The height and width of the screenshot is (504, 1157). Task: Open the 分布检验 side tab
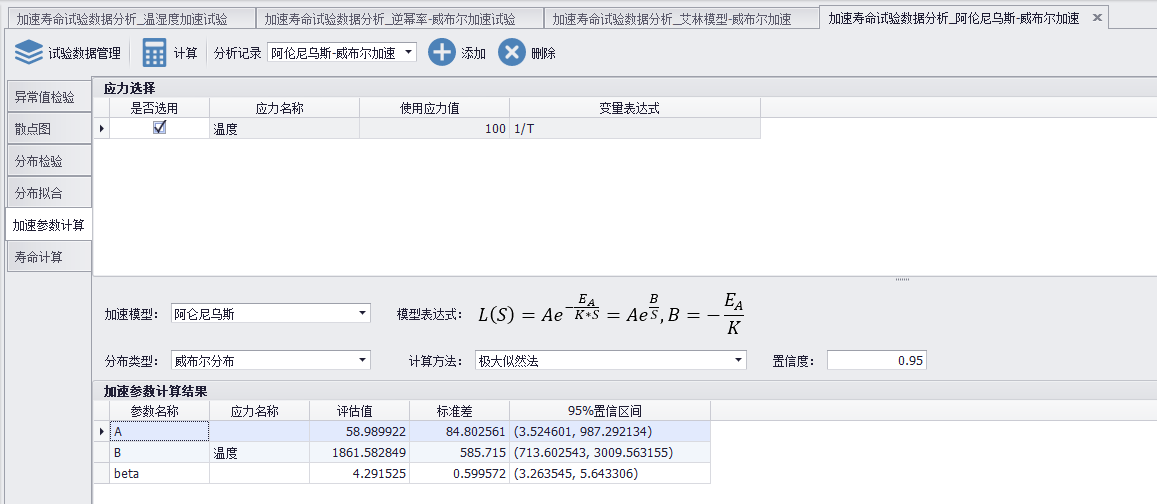(x=49, y=161)
